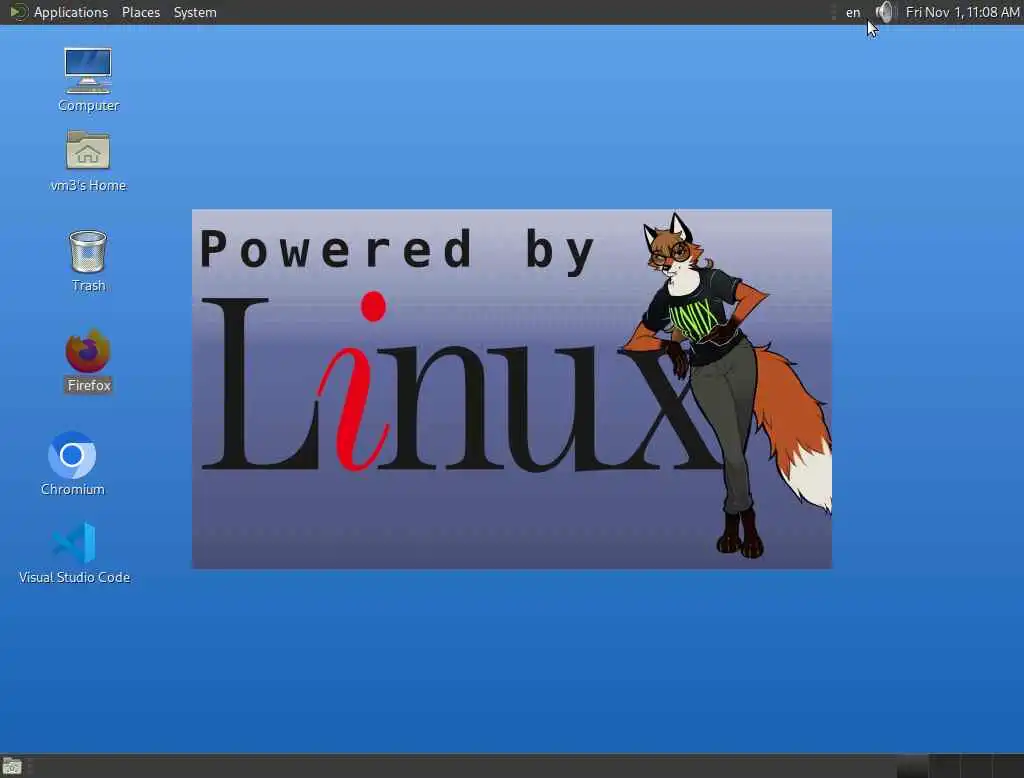This screenshot has height=778, width=1024.
Task: Open the Places menu
Action: coord(141,12)
